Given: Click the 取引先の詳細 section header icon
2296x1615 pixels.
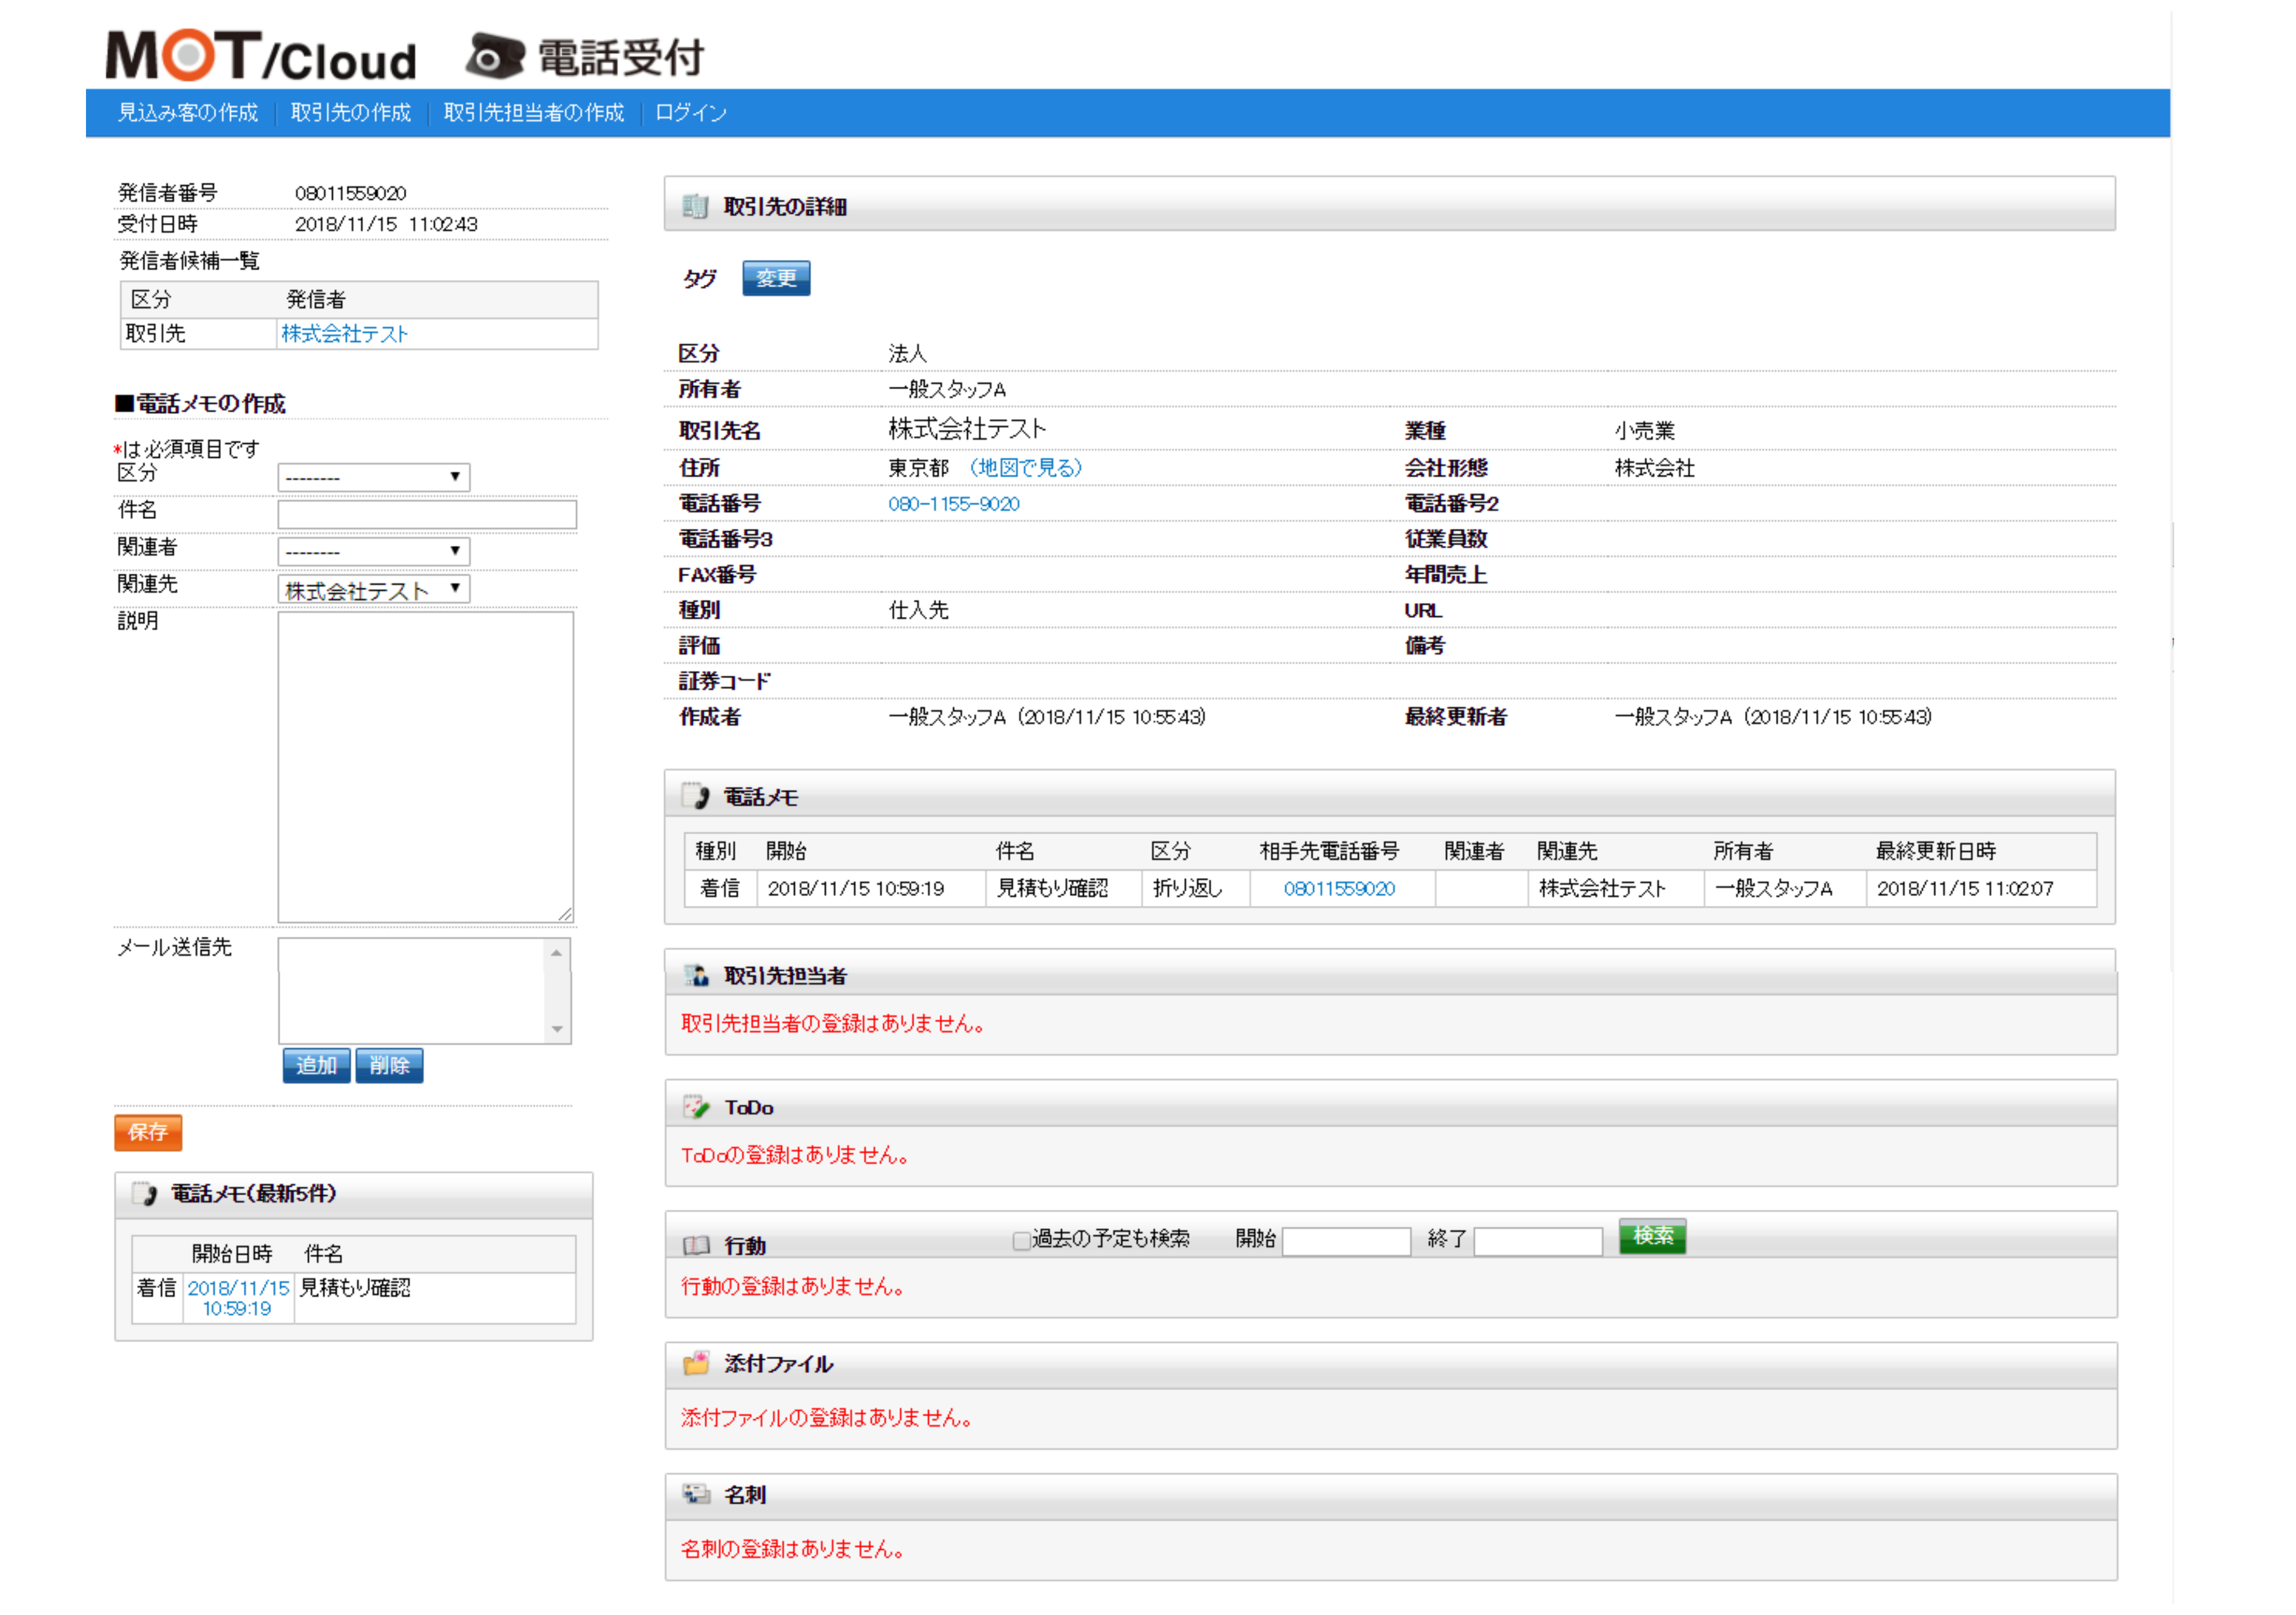Looking at the screenshot, I should [694, 206].
